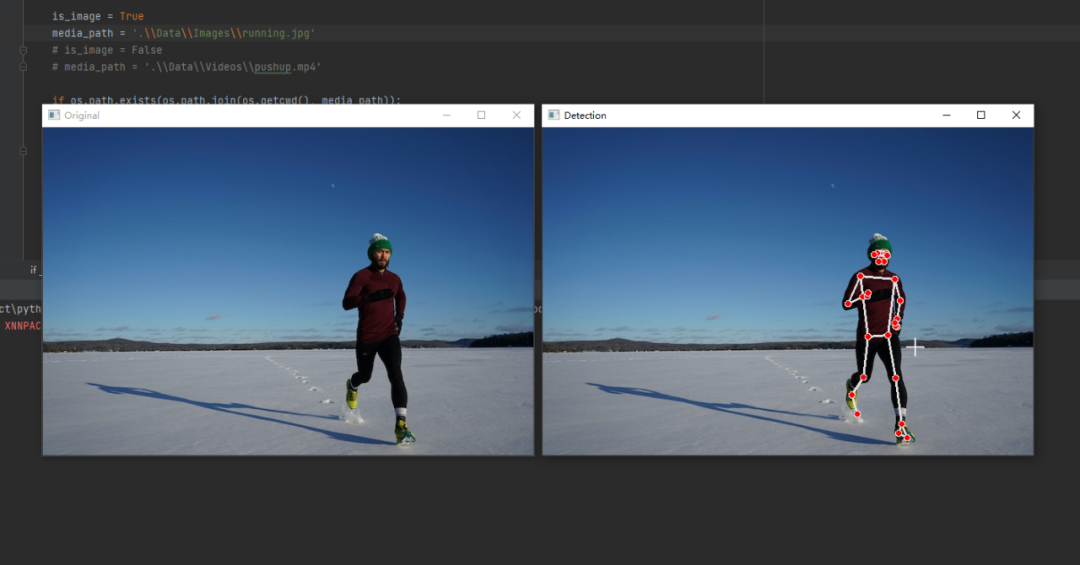Maximize the Original window

pyautogui.click(x=481, y=115)
